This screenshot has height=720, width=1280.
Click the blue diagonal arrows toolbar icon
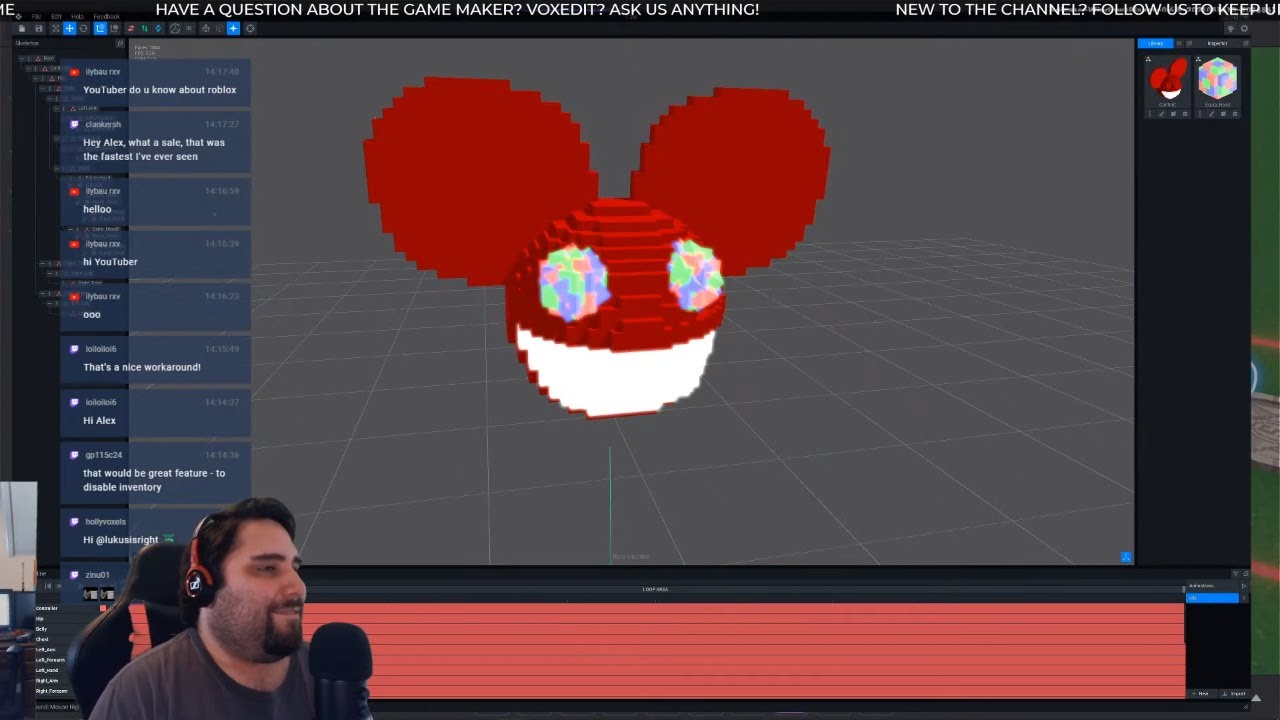tap(158, 29)
